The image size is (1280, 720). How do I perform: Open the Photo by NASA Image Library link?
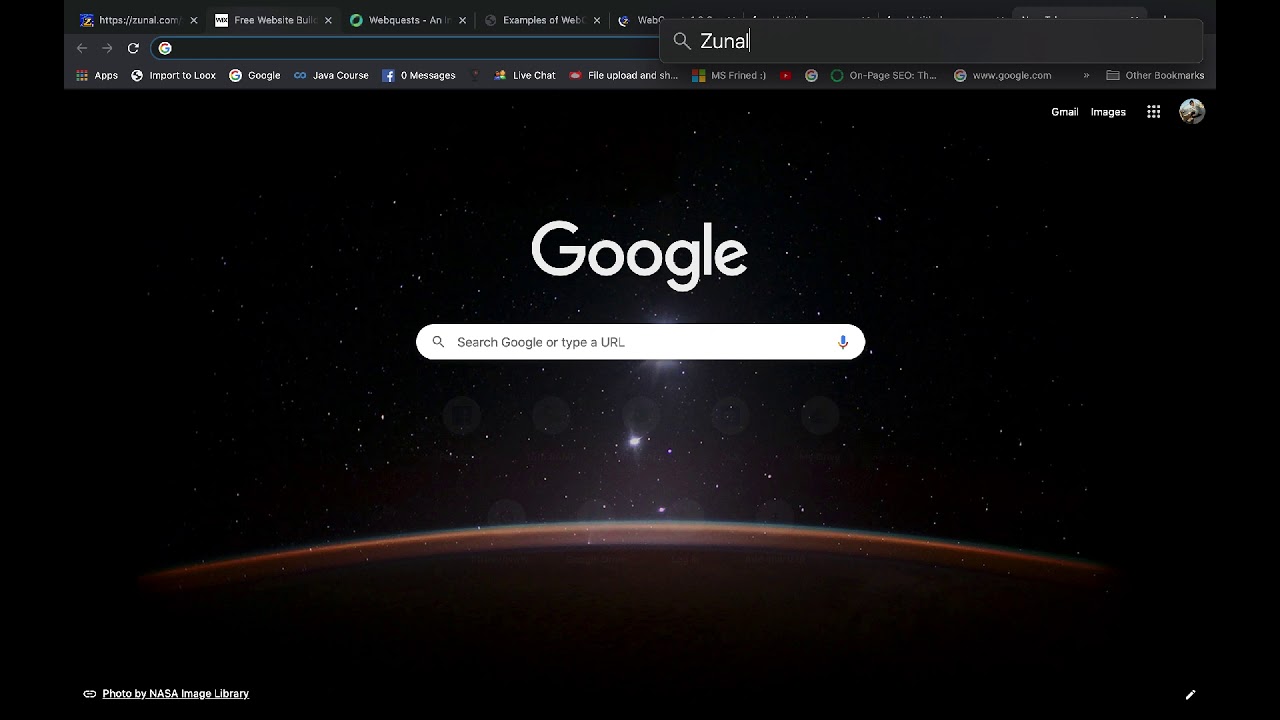(175, 693)
